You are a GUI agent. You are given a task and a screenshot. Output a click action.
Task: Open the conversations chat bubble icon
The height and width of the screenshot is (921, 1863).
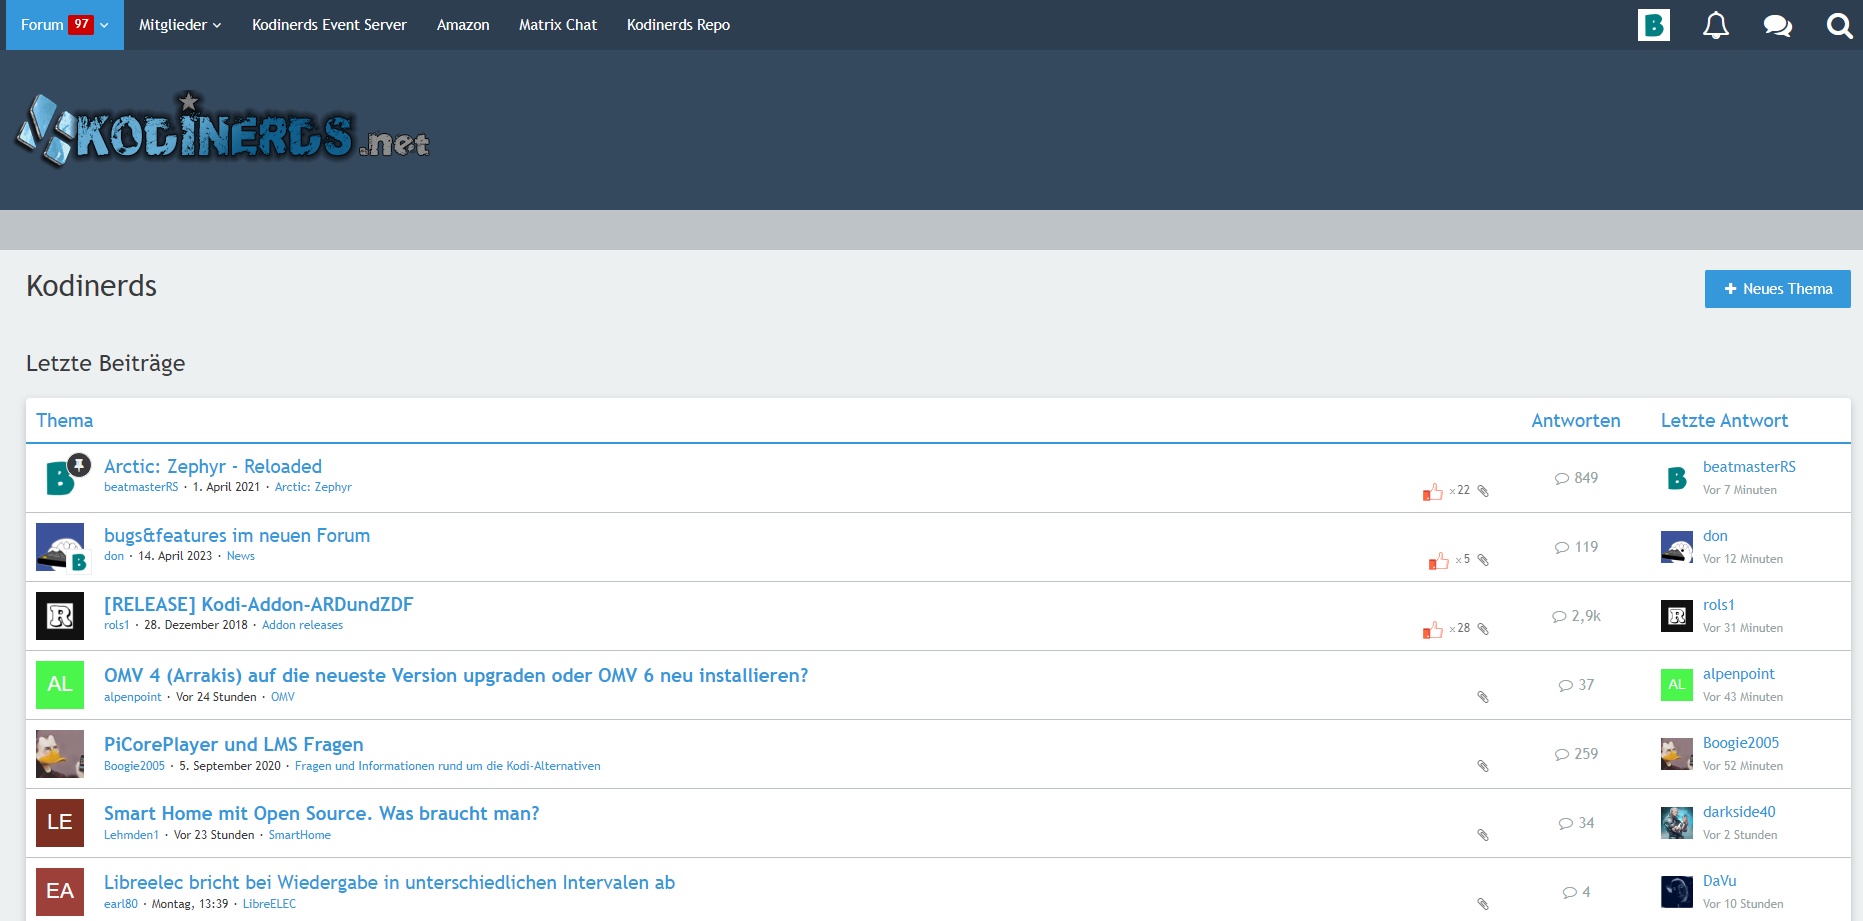click(x=1777, y=25)
